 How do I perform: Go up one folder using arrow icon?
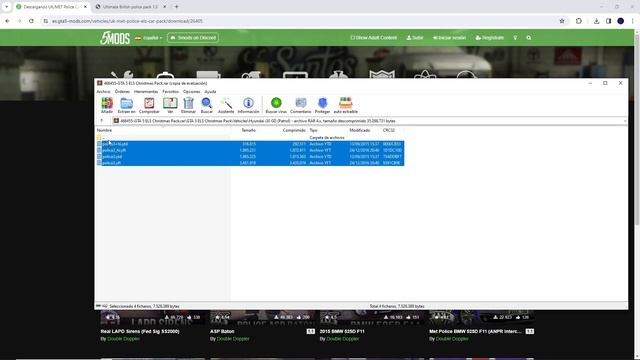pos(102,121)
